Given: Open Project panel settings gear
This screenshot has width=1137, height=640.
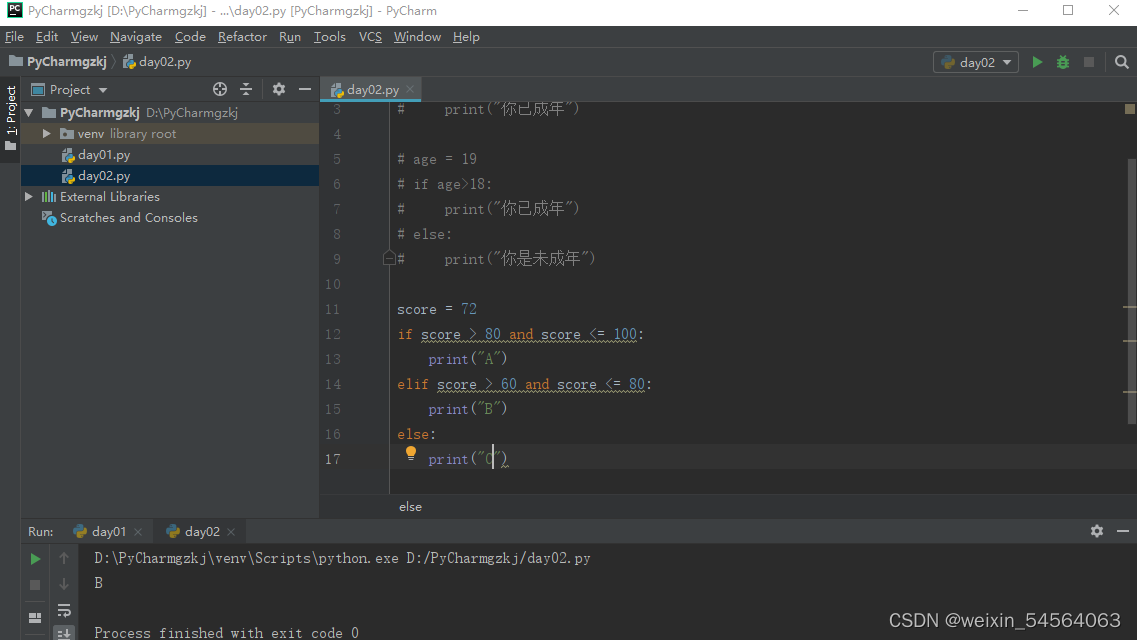Looking at the screenshot, I should tap(278, 89).
